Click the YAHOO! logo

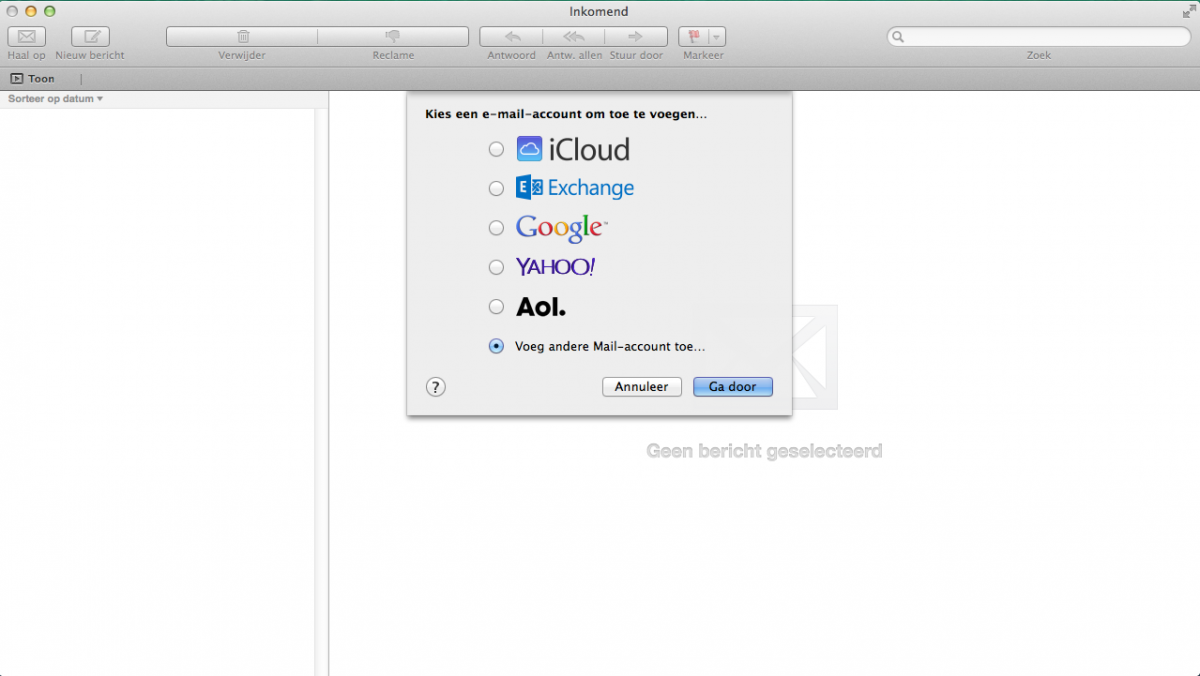tap(555, 267)
